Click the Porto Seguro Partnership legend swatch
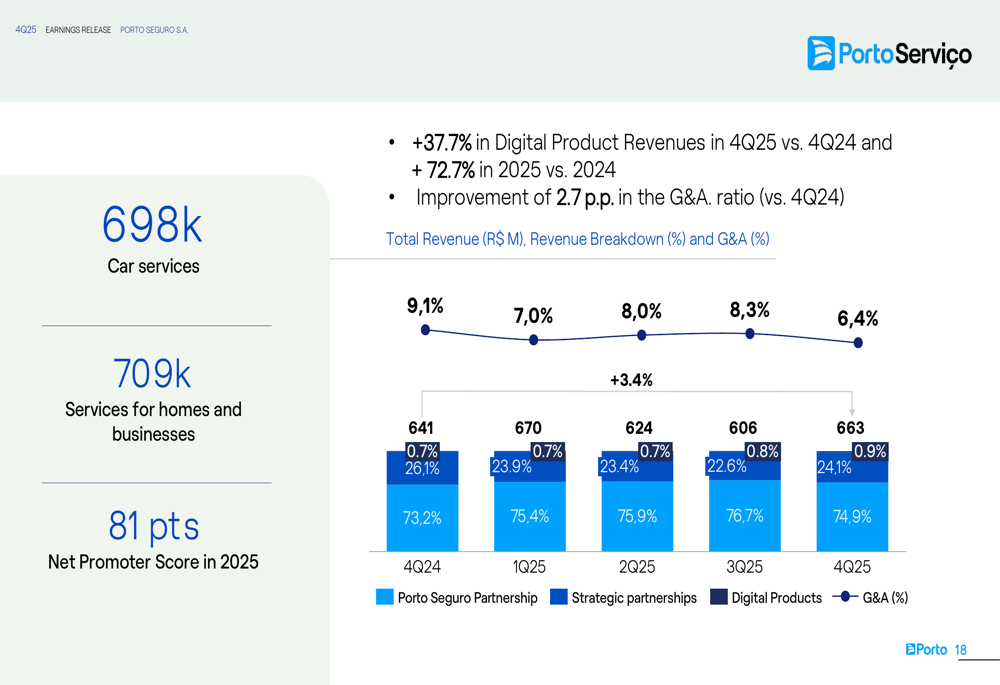Screen dimensions: 1000x685 pyautogui.click(x=385, y=597)
